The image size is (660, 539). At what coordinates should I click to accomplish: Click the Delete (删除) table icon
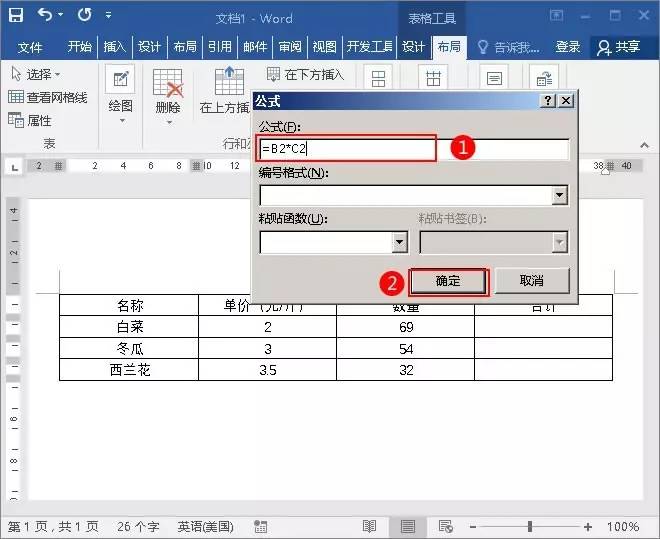click(167, 90)
